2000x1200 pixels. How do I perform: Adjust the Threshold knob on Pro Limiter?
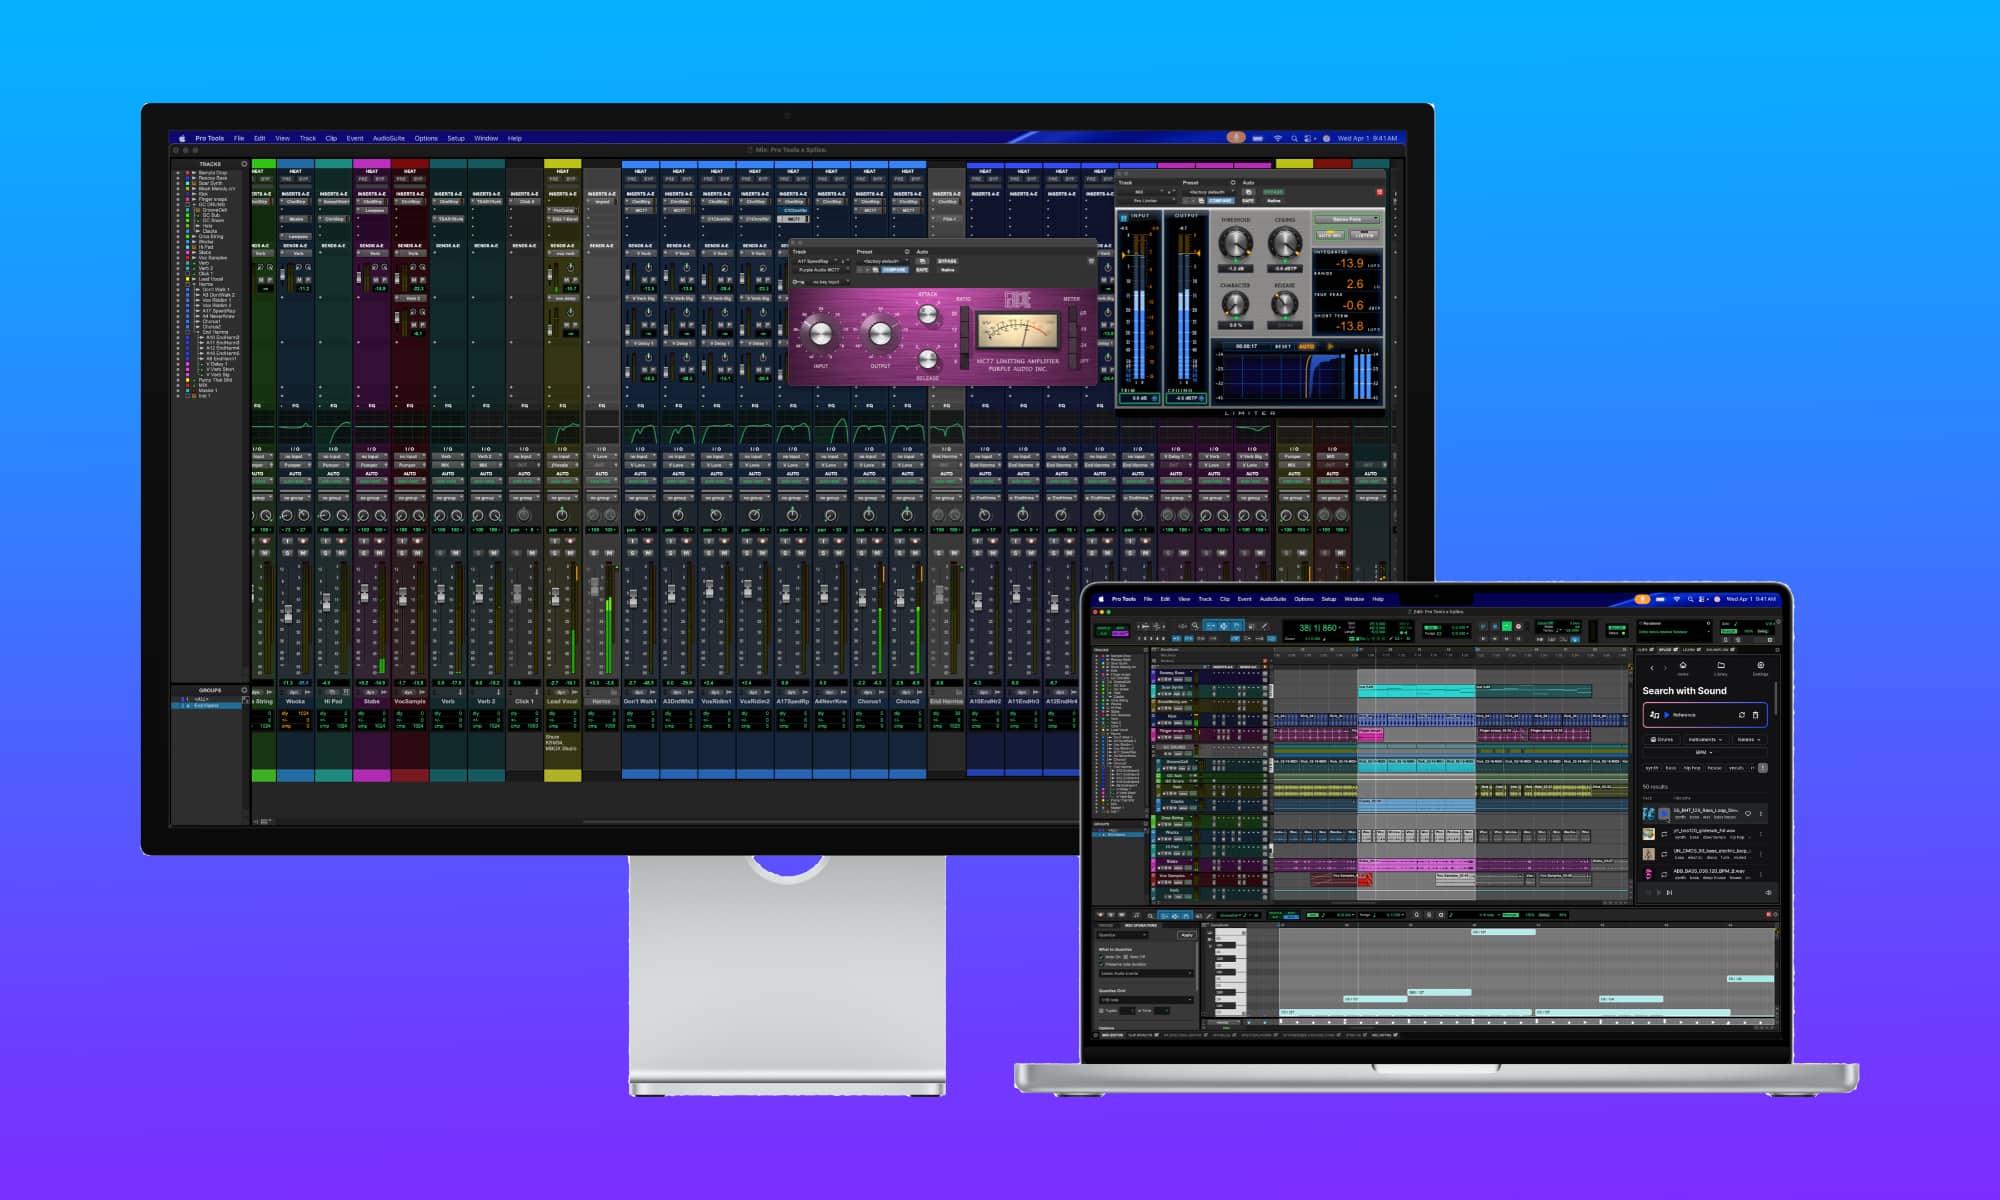[x=1235, y=242]
